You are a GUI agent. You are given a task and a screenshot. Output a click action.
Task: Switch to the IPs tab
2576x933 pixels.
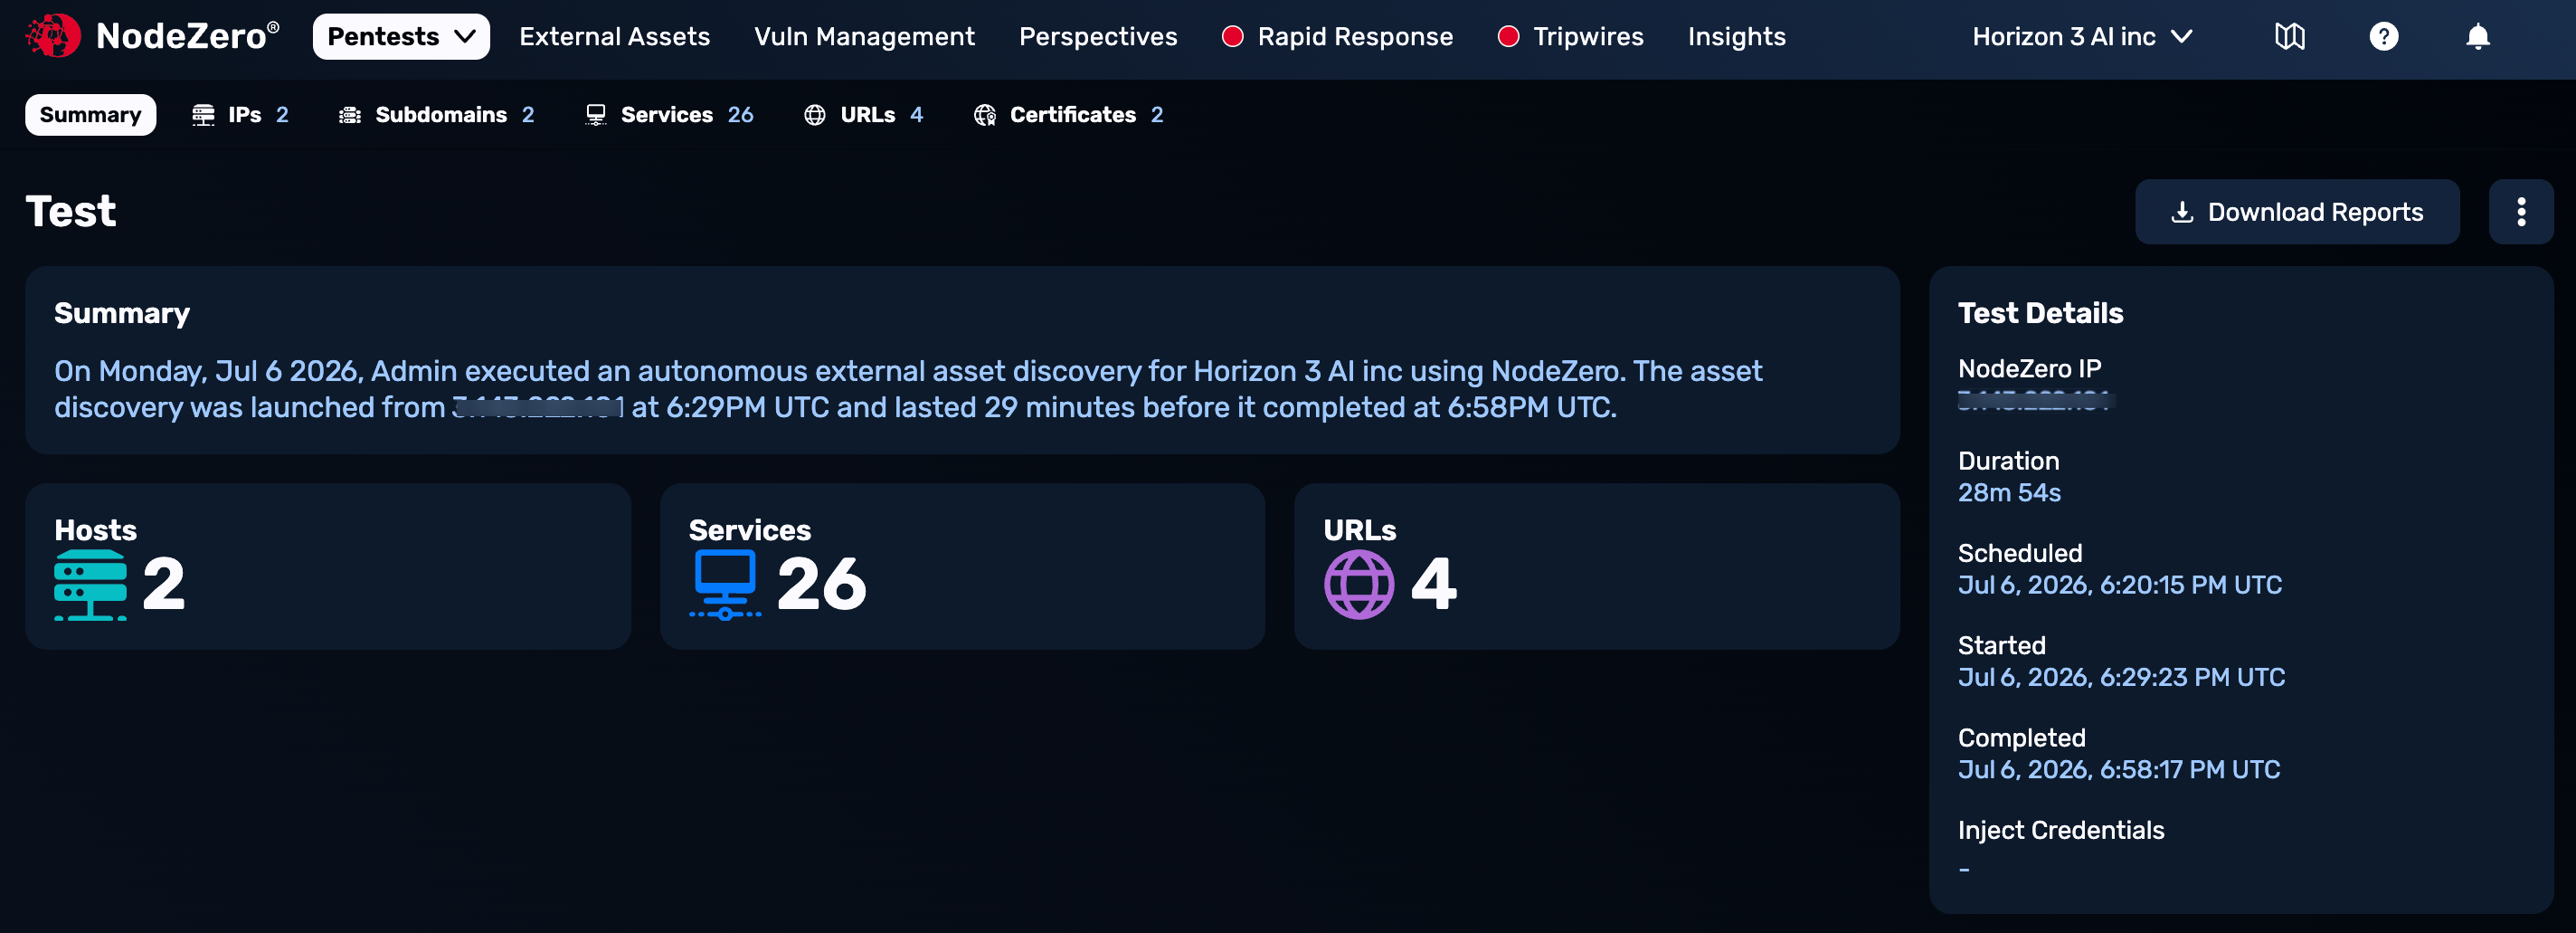point(240,114)
